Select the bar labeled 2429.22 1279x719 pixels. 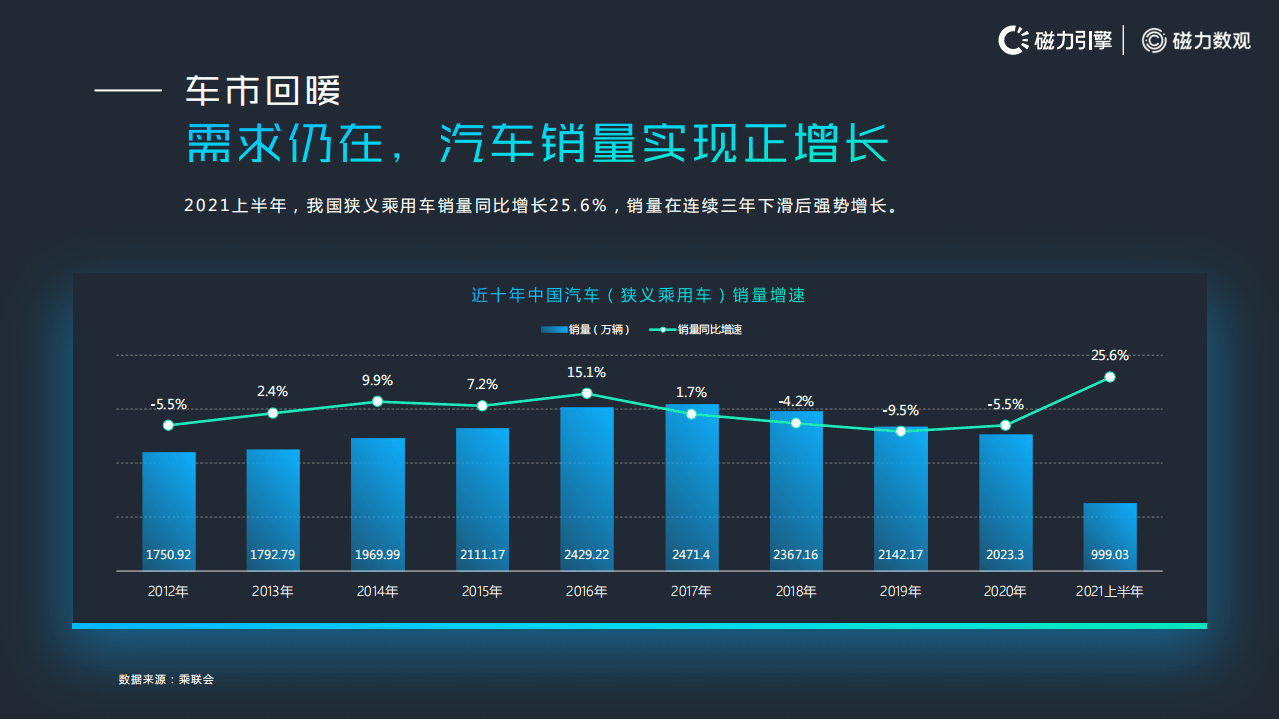pos(586,490)
